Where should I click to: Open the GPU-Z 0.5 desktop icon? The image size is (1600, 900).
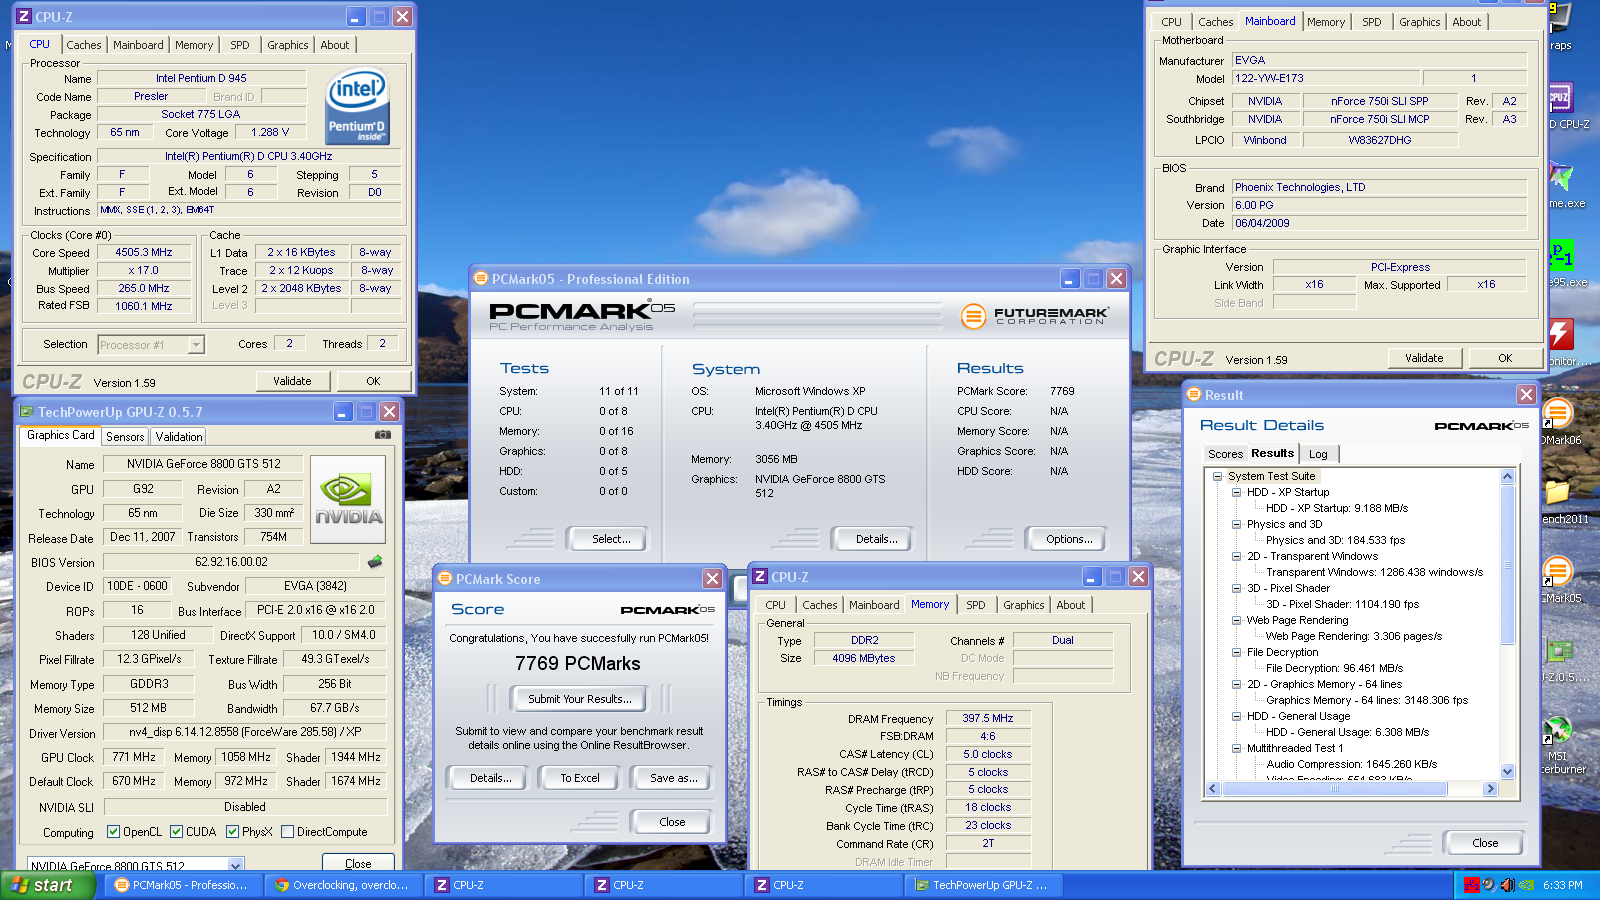[x=1558, y=652]
